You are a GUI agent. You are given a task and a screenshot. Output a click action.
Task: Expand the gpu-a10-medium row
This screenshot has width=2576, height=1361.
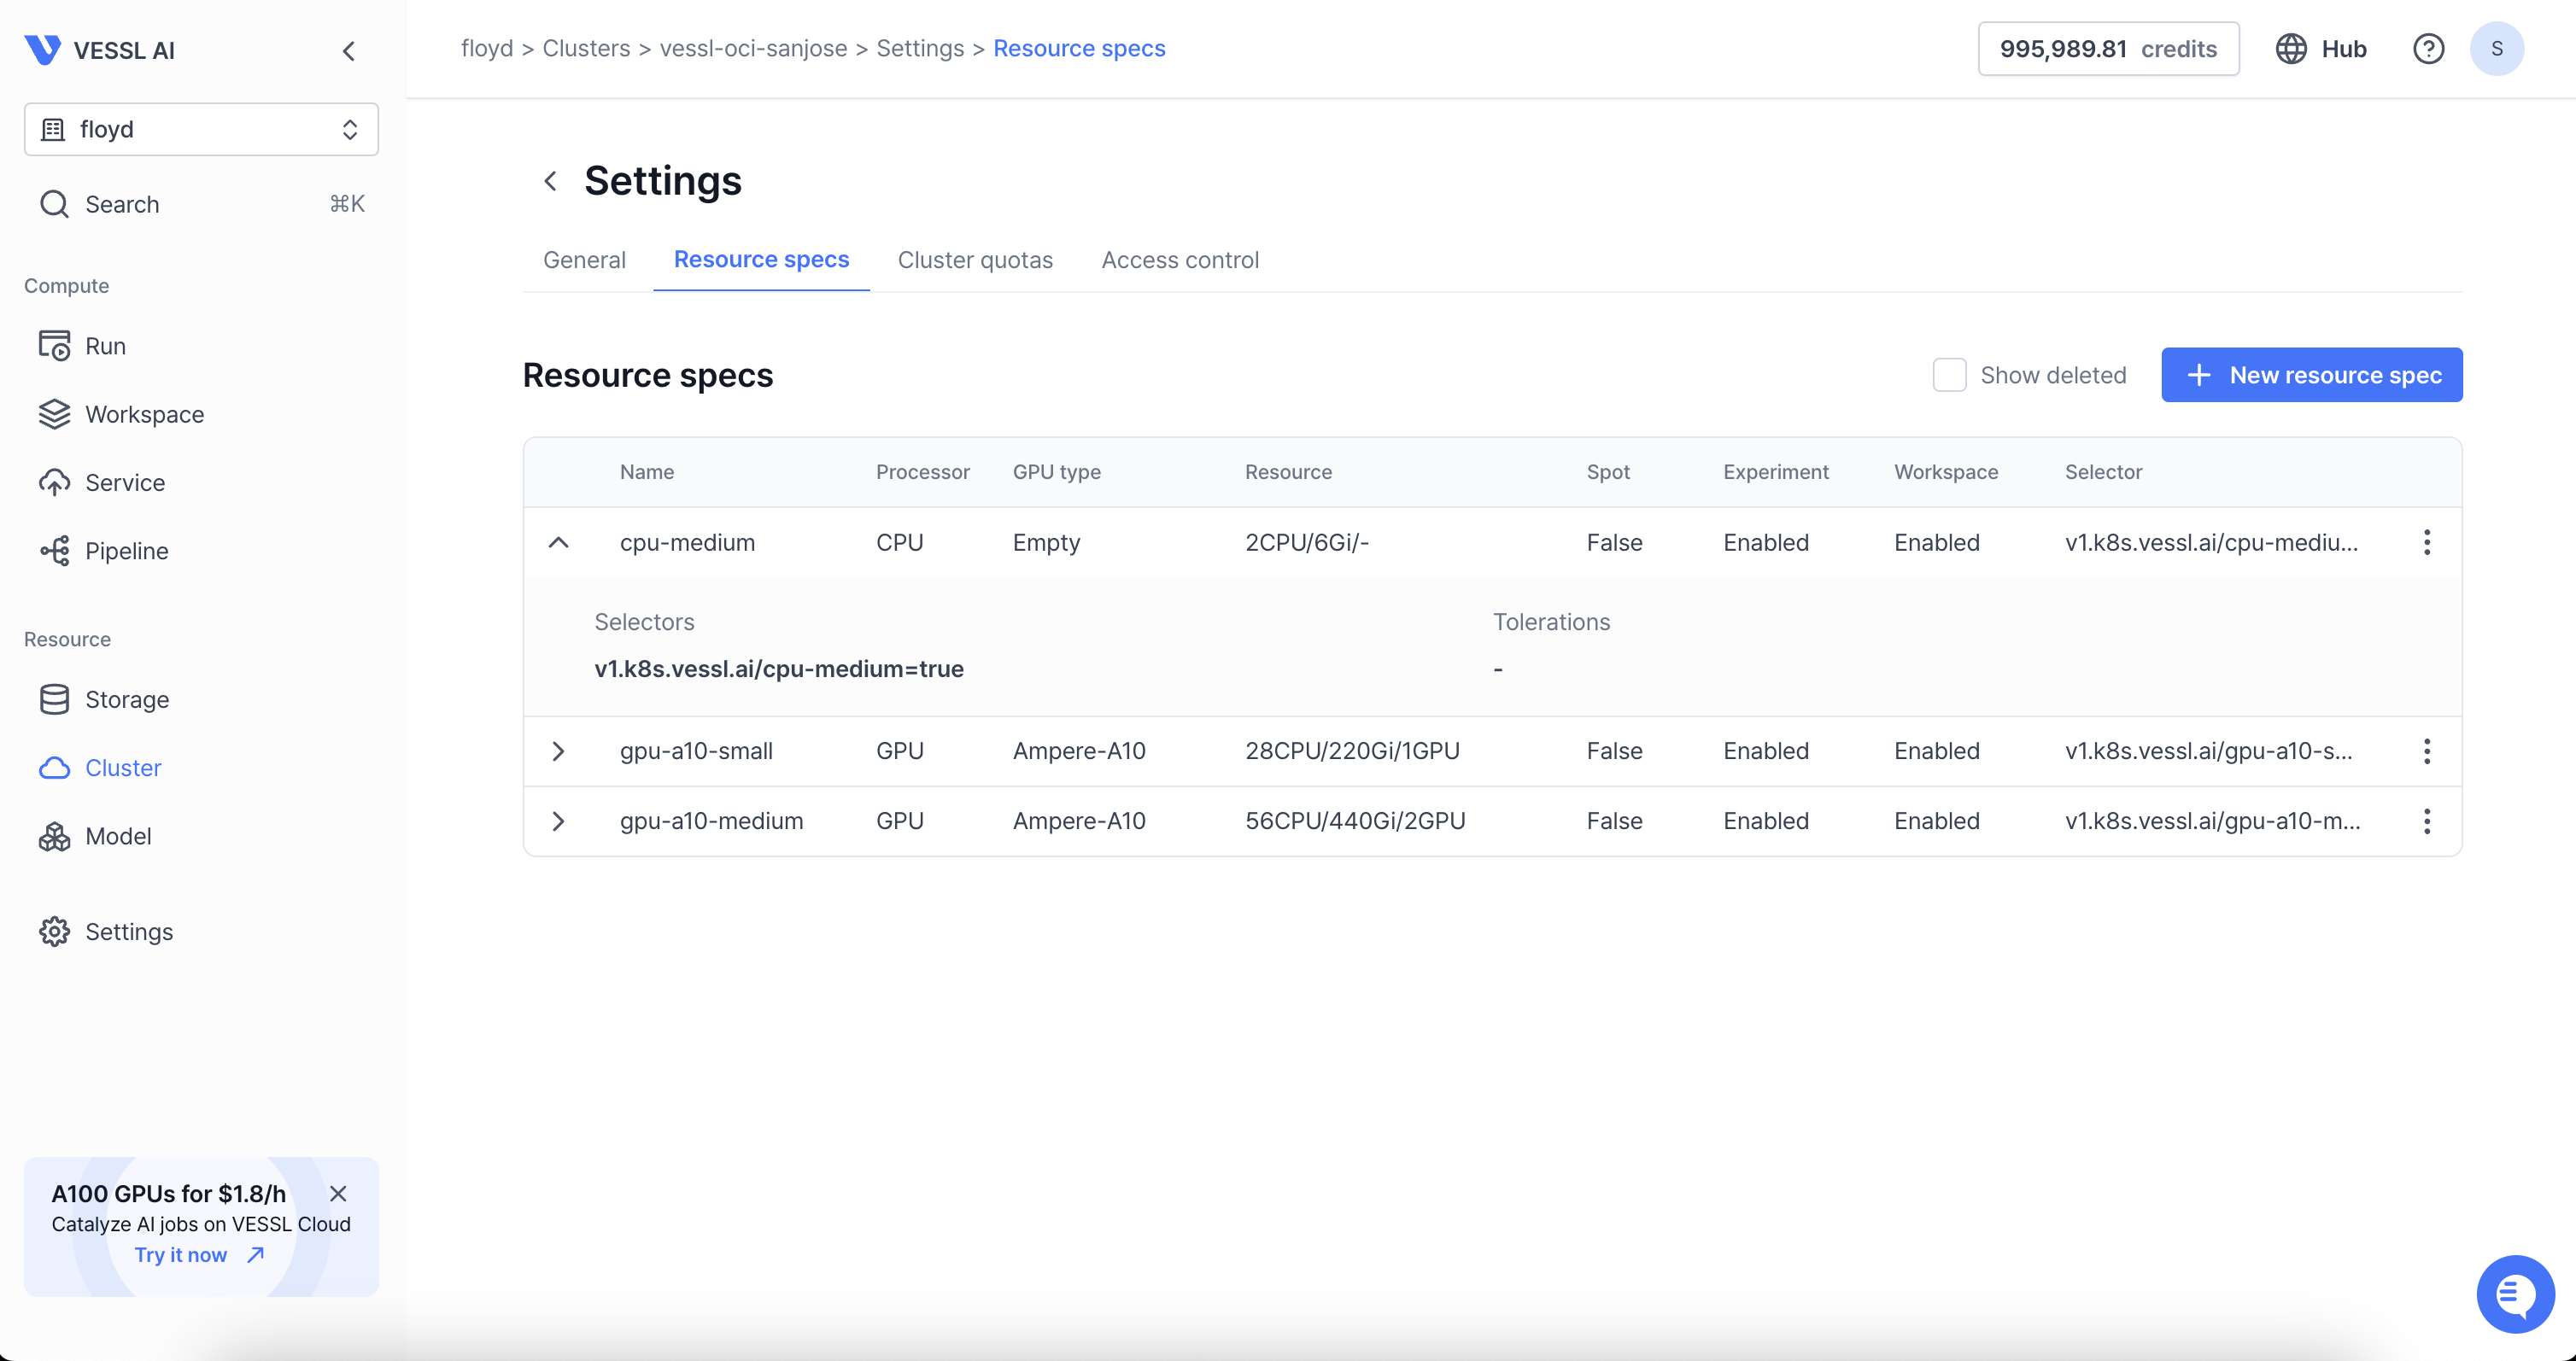[x=558, y=821]
